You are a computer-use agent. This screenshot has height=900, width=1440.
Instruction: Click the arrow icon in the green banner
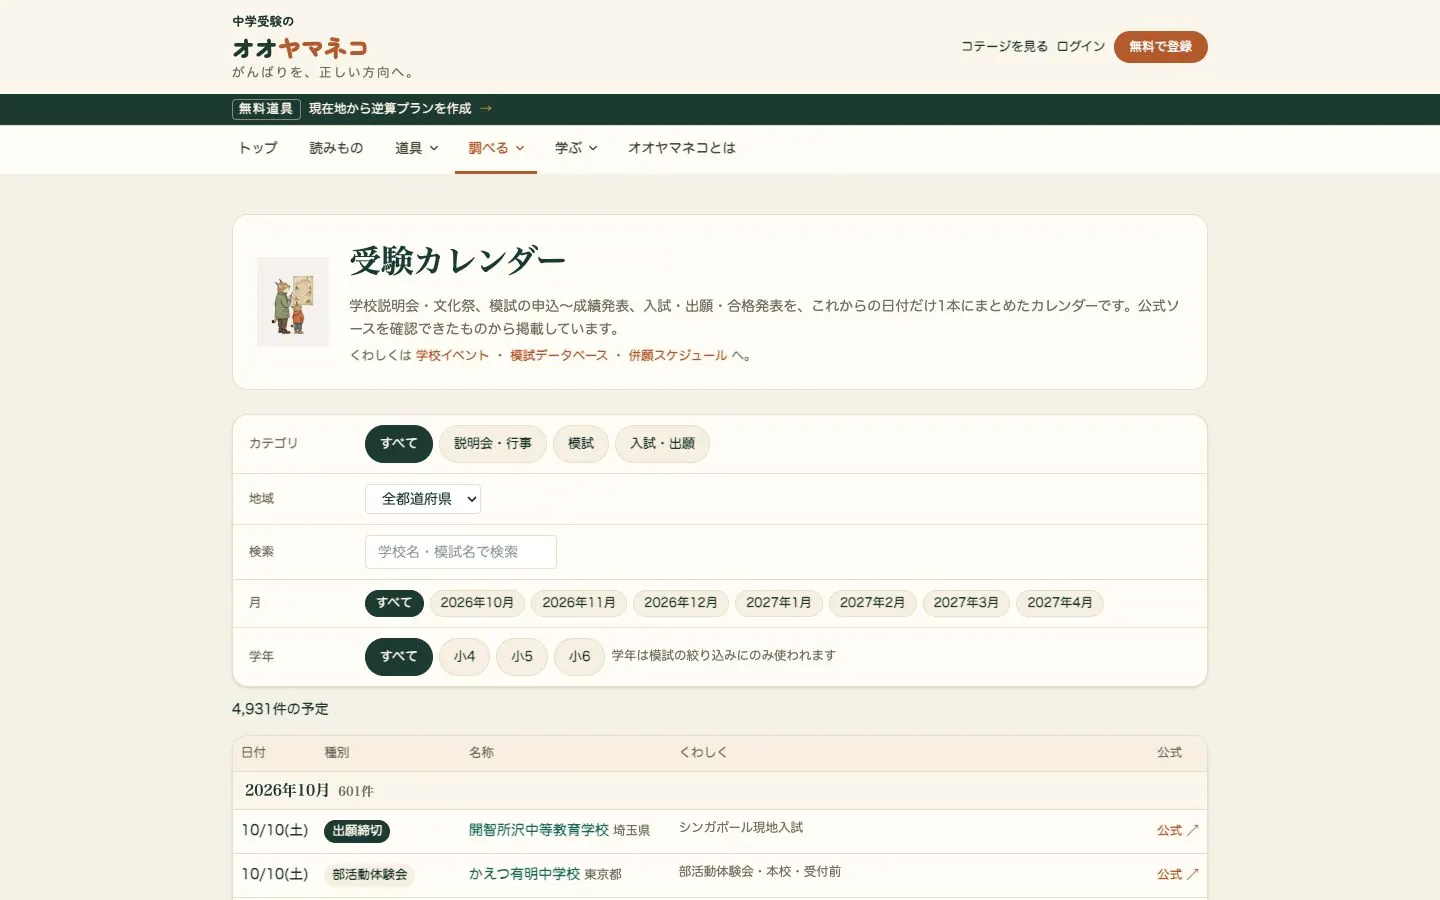486,109
